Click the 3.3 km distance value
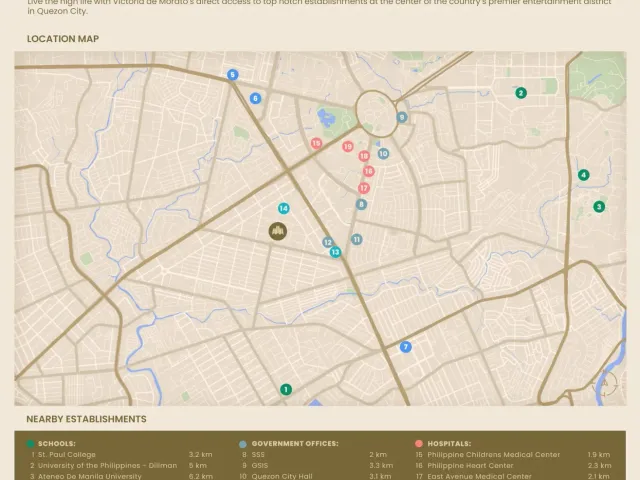This screenshot has width=640, height=480. 381,466
